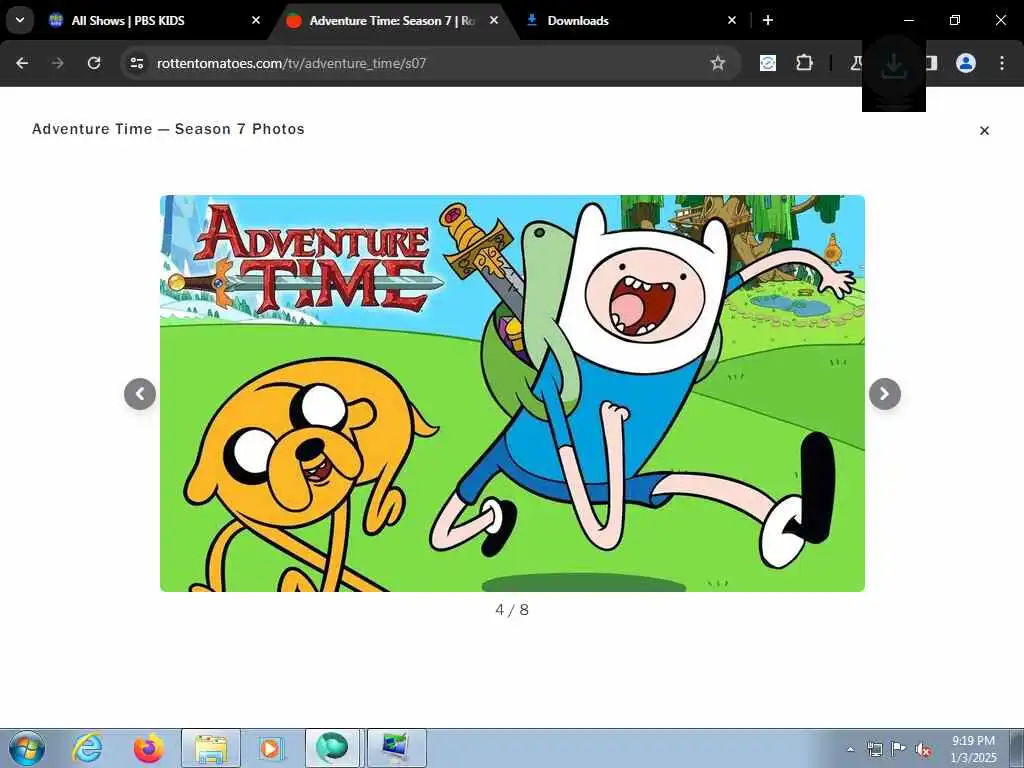Open the Action Center flag icon

(899, 749)
